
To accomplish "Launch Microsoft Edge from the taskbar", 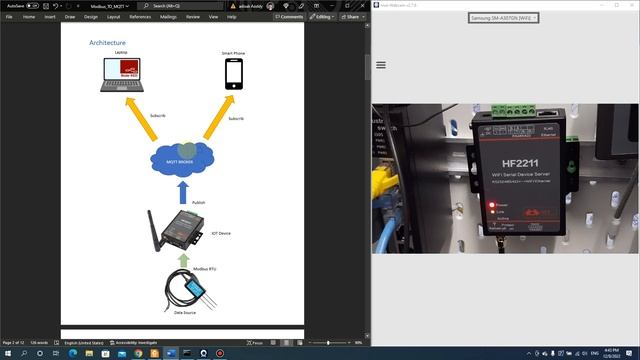I will pos(73,353).
